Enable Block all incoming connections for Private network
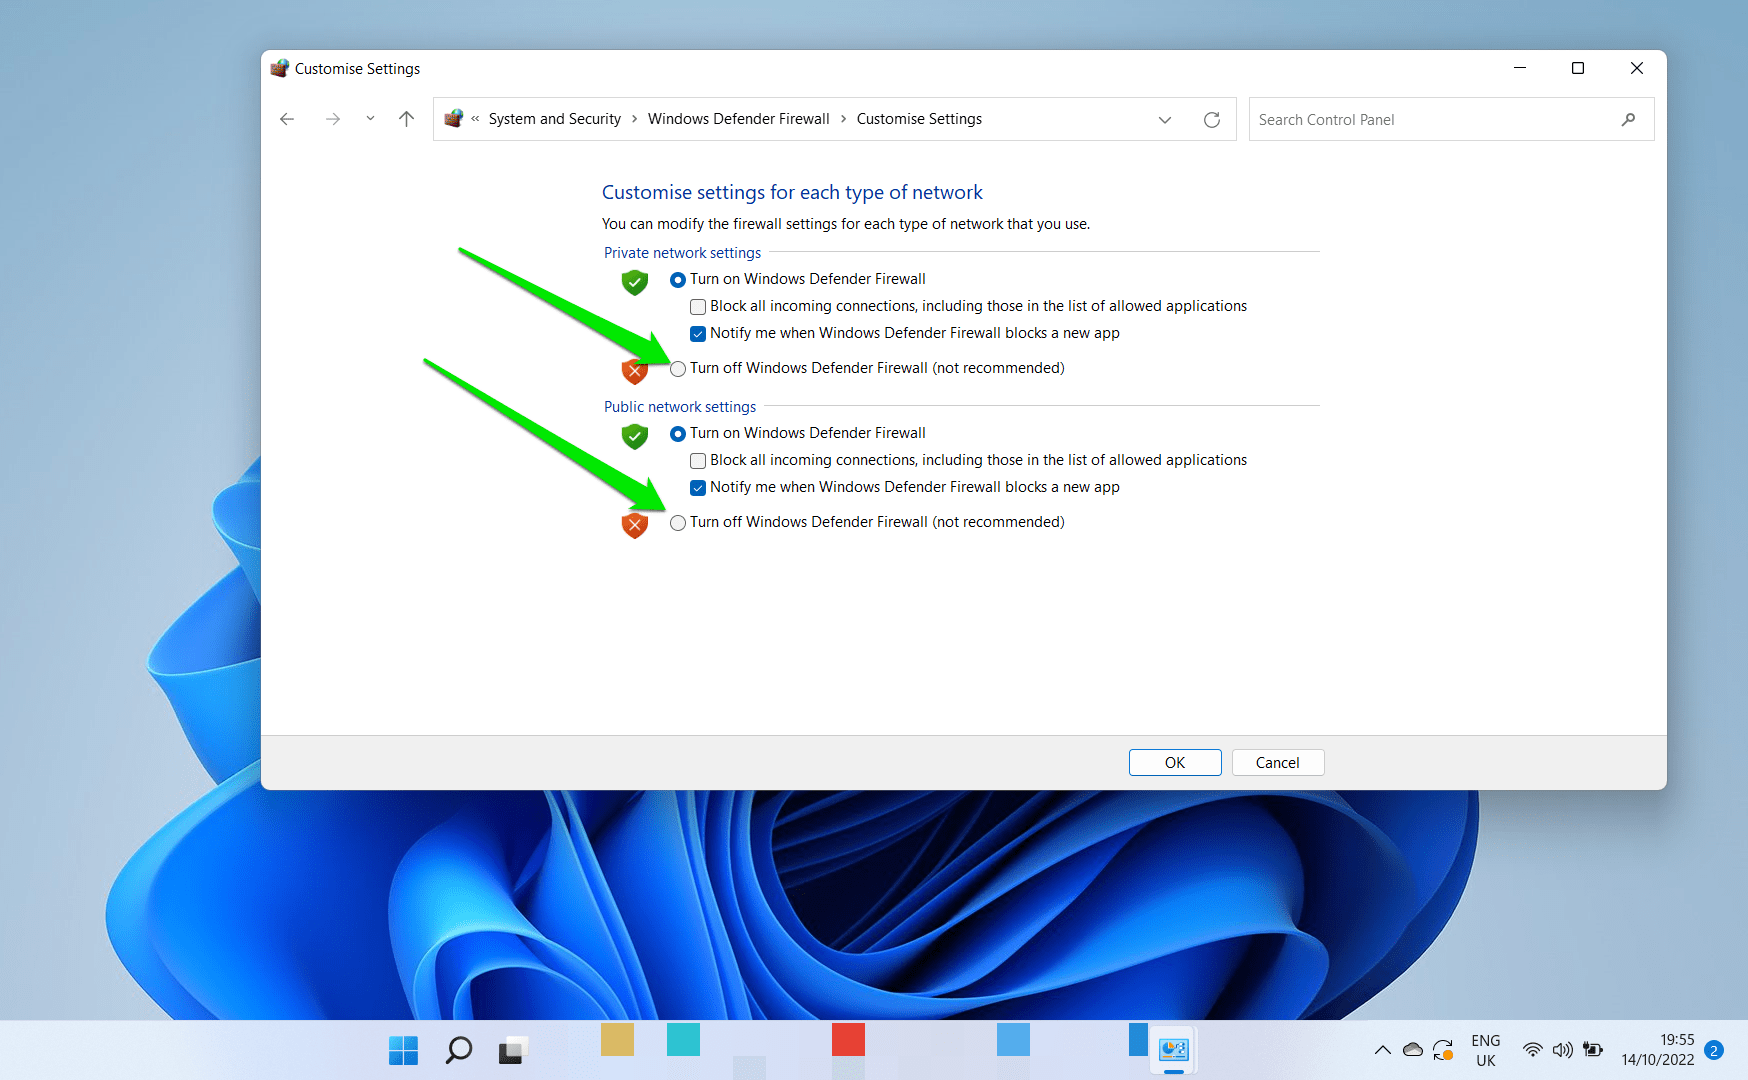This screenshot has width=1748, height=1080. coord(697,306)
